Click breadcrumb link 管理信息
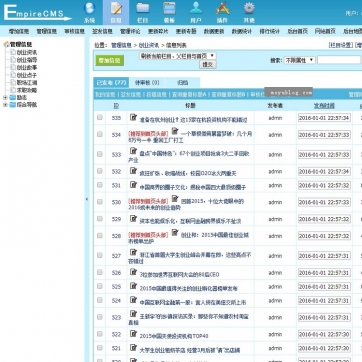Screen dimensions: 362x362 [121, 45]
